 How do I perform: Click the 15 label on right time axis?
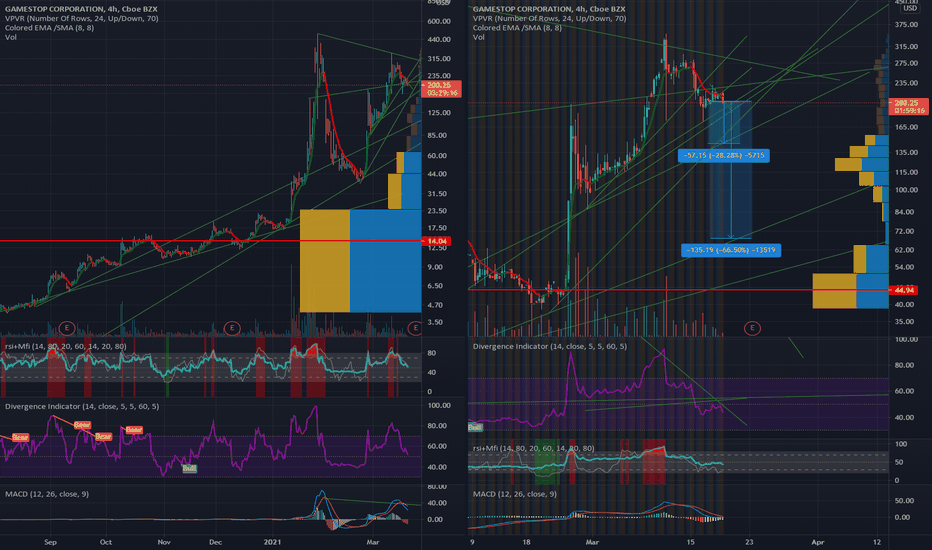click(690, 542)
